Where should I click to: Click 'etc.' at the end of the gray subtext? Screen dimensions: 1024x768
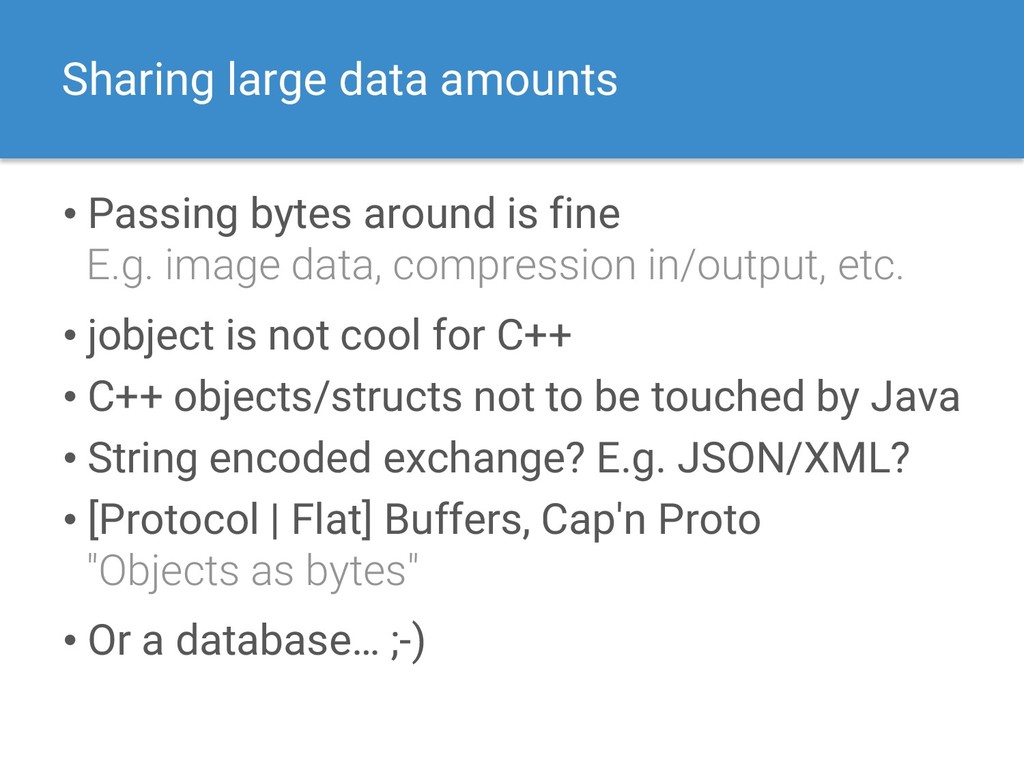871,266
